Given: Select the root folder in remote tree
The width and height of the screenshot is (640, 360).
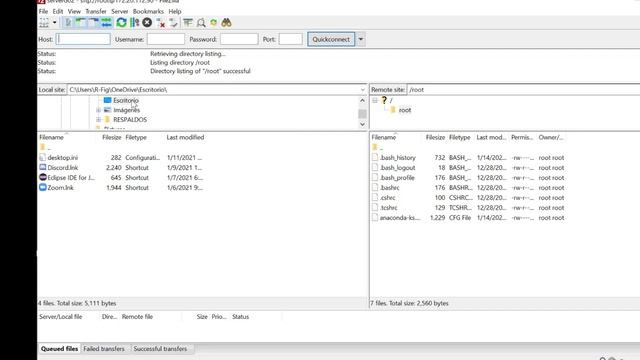Looking at the screenshot, I should pyautogui.click(x=405, y=110).
